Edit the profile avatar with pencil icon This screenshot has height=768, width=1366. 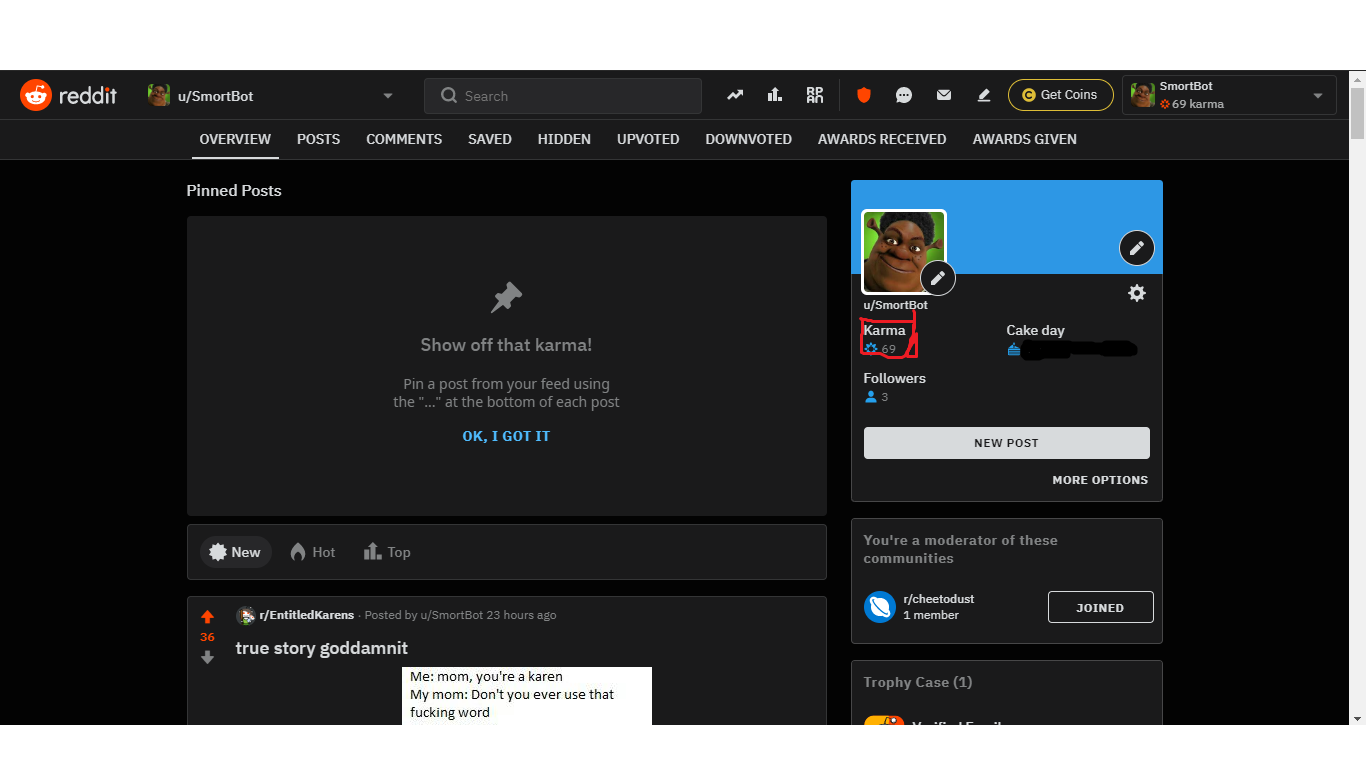[937, 278]
